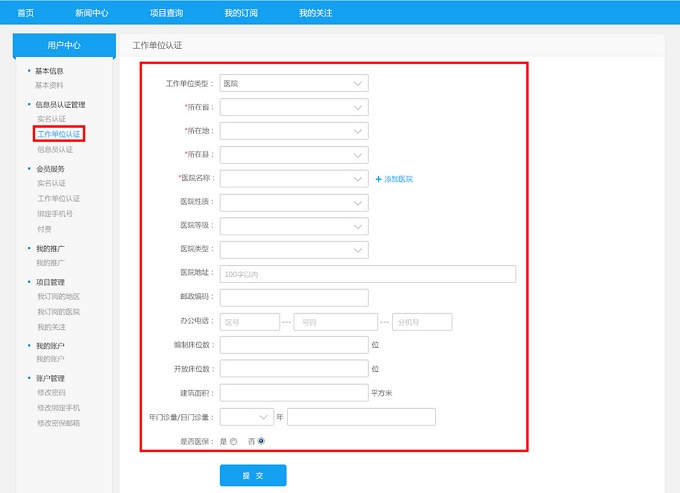
Task: Click the 区号 phone area code field
Action: click(249, 322)
